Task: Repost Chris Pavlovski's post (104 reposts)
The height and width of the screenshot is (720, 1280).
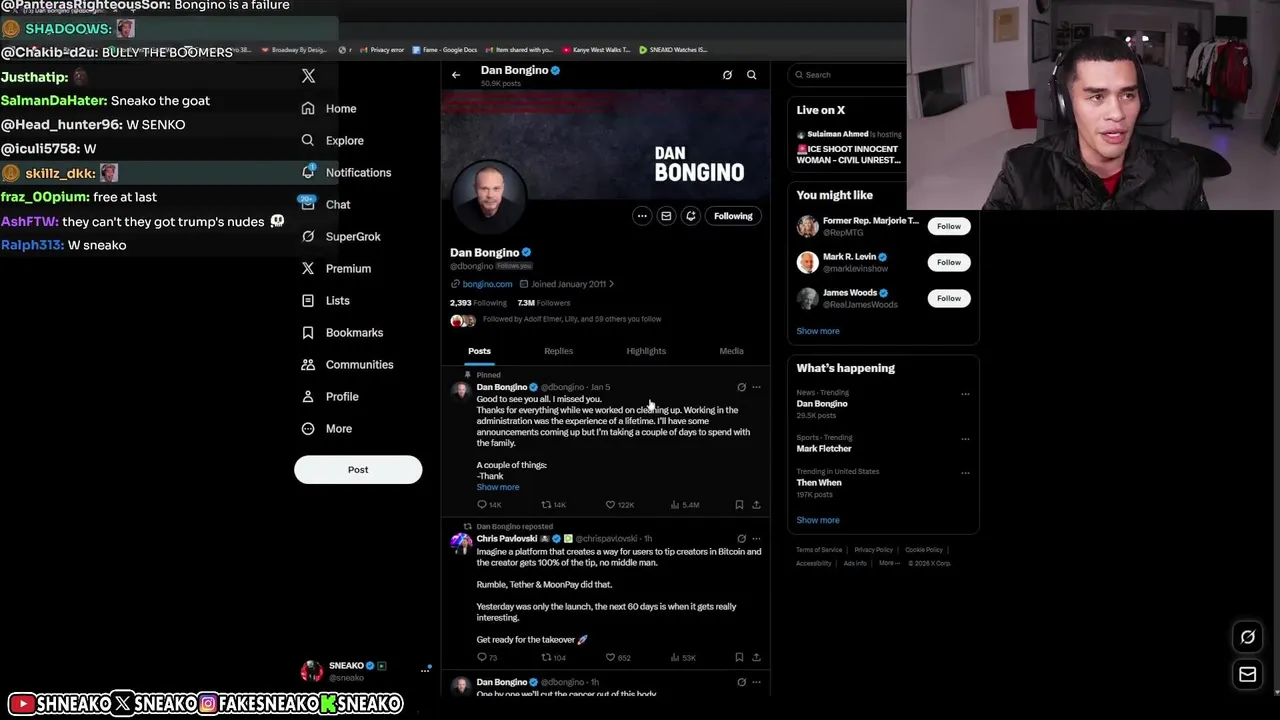Action: (x=553, y=658)
